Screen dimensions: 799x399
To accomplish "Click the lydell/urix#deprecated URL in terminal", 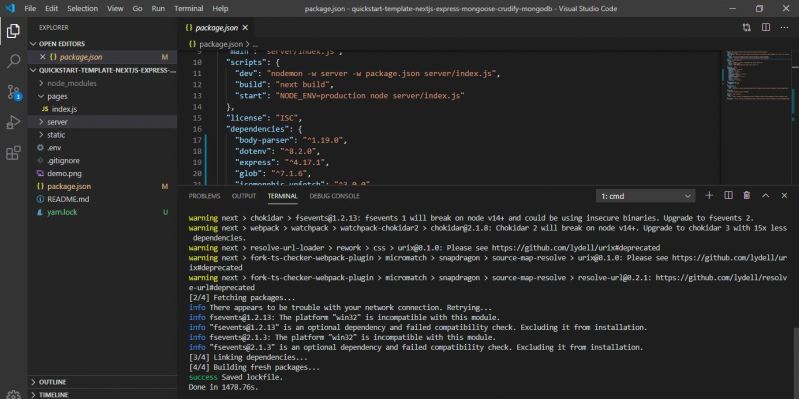I will [575, 248].
